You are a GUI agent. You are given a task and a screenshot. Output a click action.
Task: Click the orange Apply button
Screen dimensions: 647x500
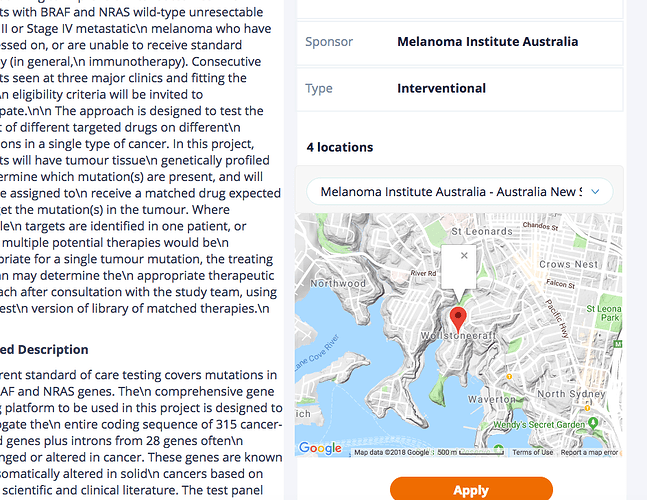[x=471, y=489]
